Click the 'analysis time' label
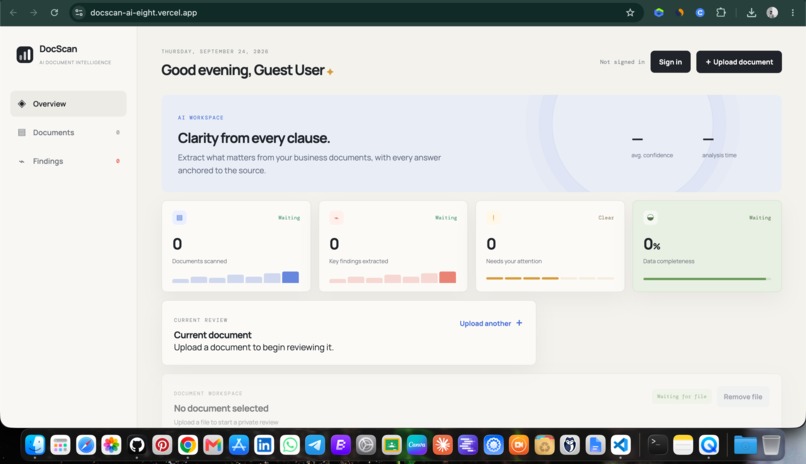Image resolution: width=806 pixels, height=464 pixels. pos(719,155)
